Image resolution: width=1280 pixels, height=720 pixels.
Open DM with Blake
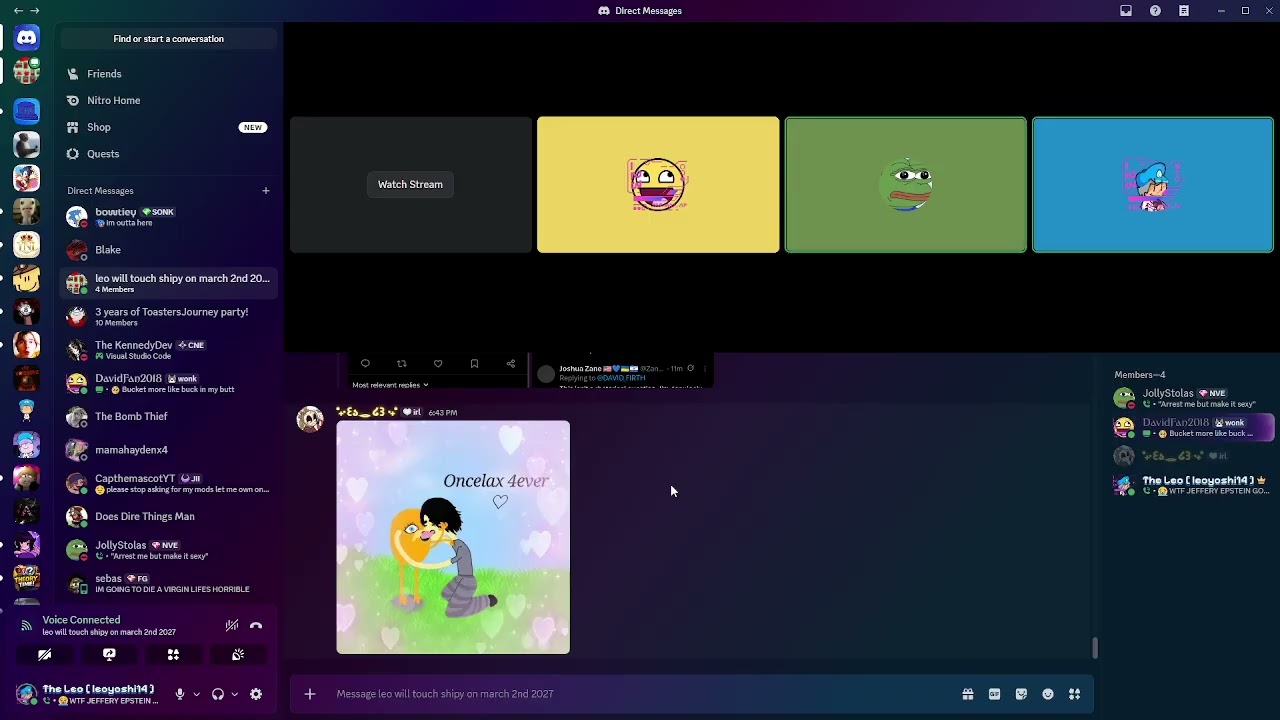tap(168, 250)
